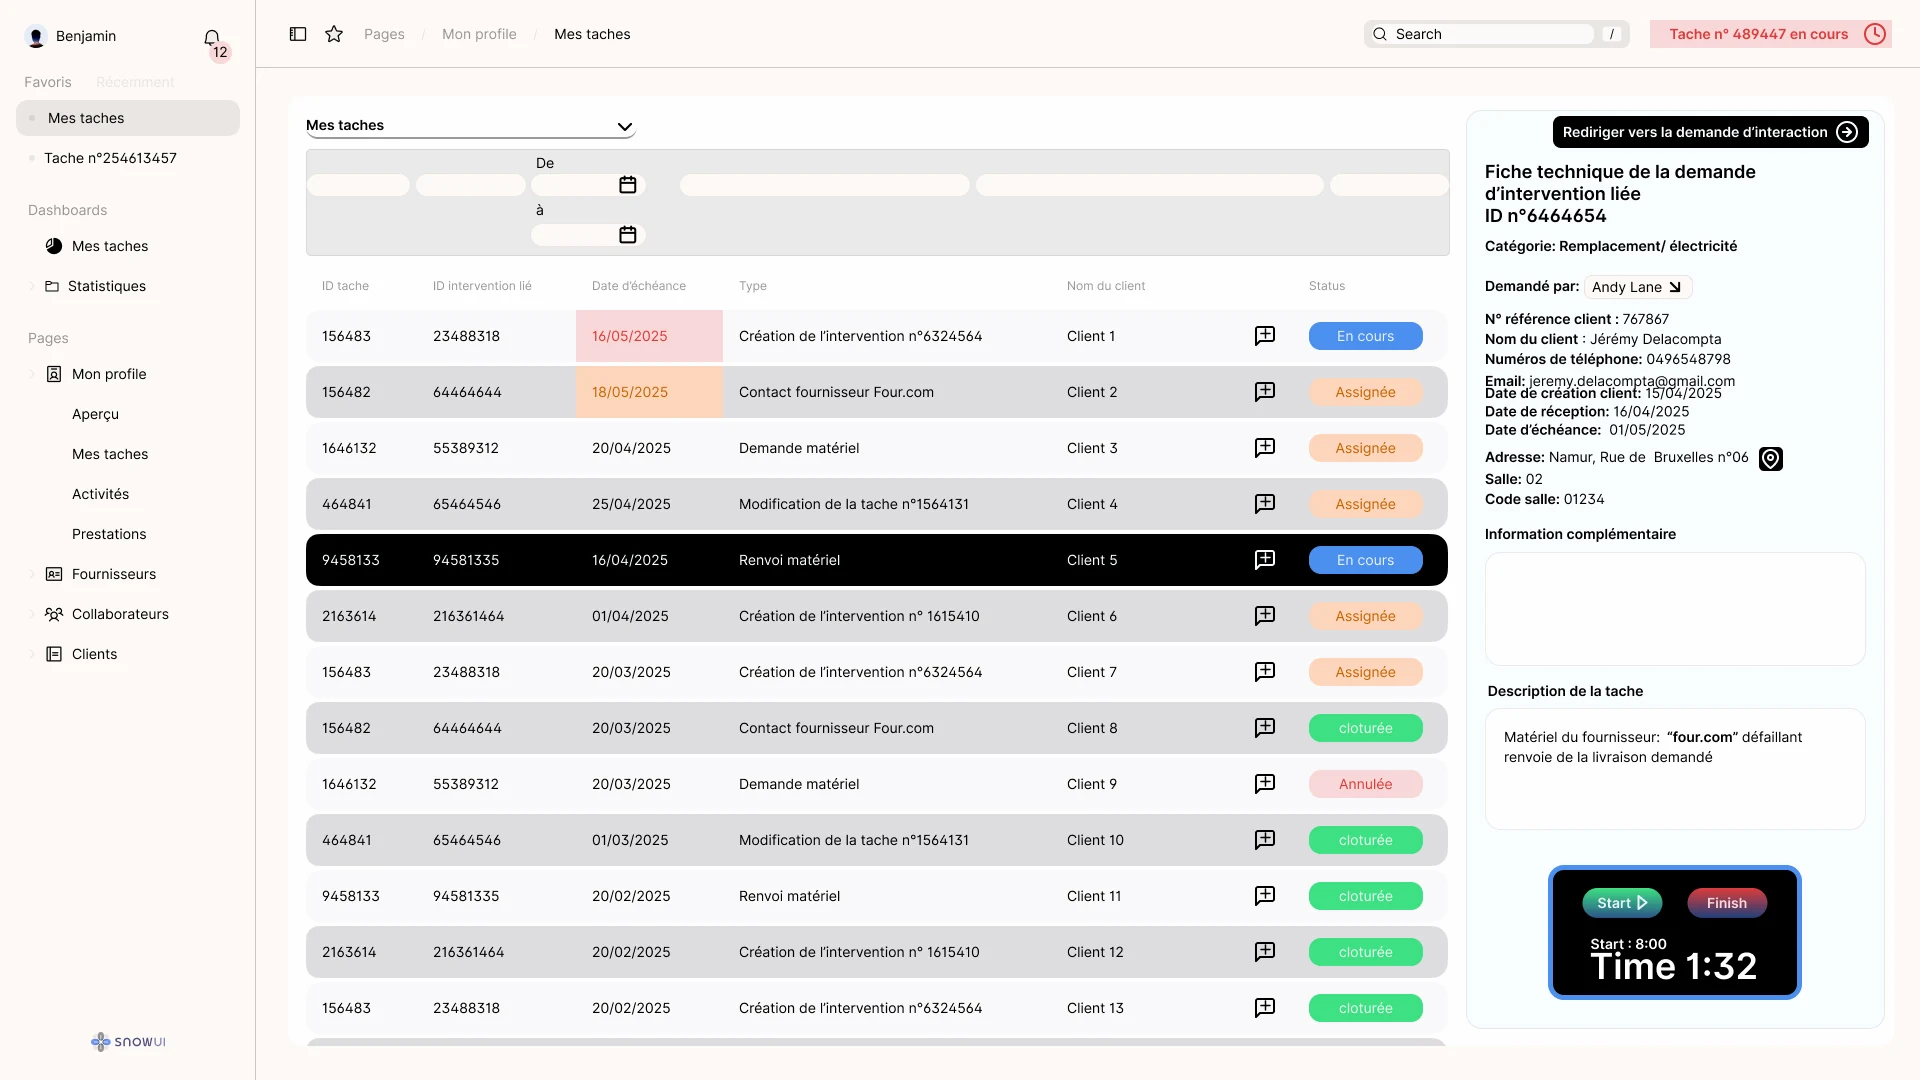
Task: Start the task timer
Action: point(1622,903)
